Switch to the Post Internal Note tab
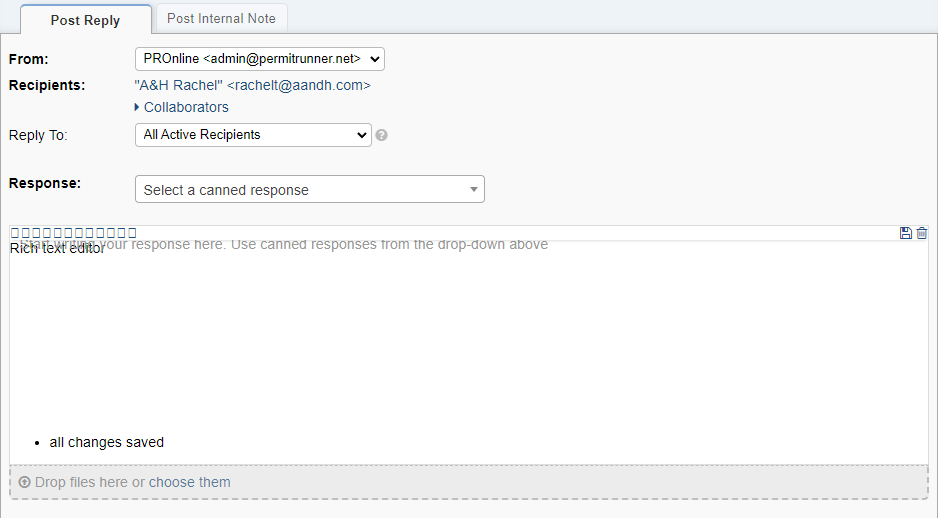The image size is (942, 518). [x=222, y=18]
